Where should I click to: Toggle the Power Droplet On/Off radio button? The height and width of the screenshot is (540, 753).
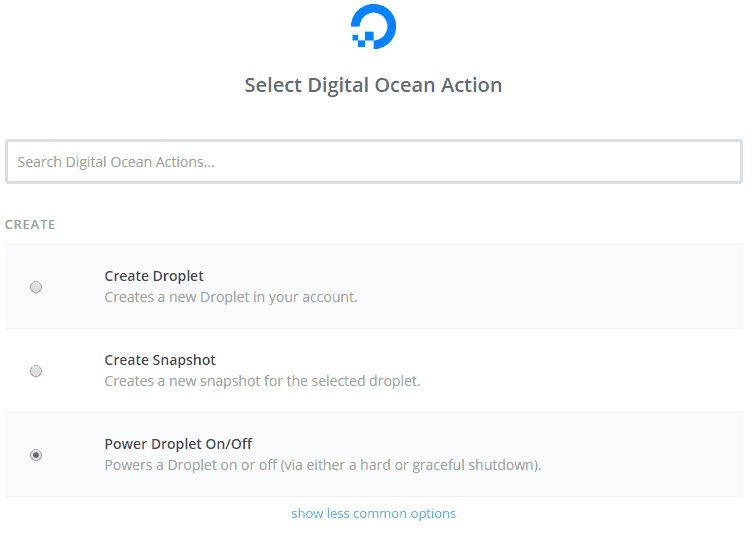(x=36, y=454)
